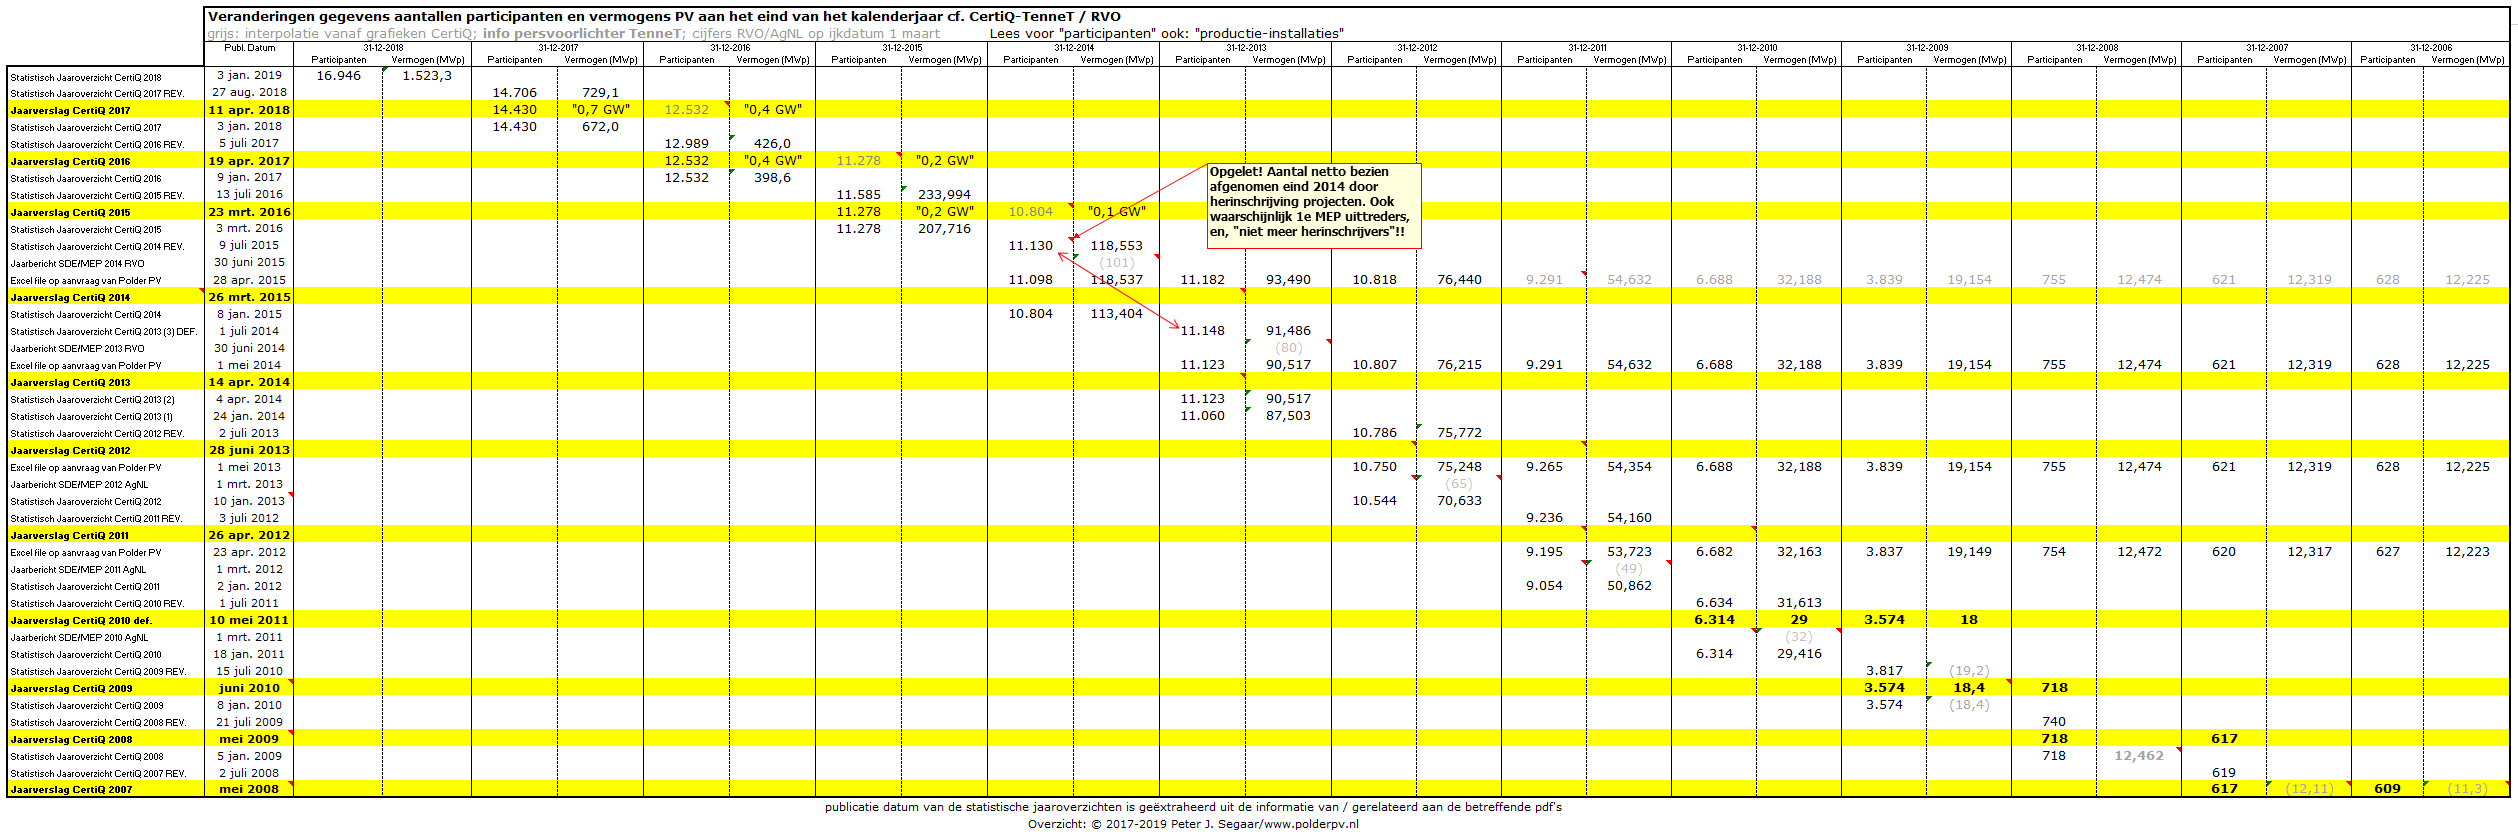
Task: Select the 672,0 MWp cell
Action: (600, 127)
